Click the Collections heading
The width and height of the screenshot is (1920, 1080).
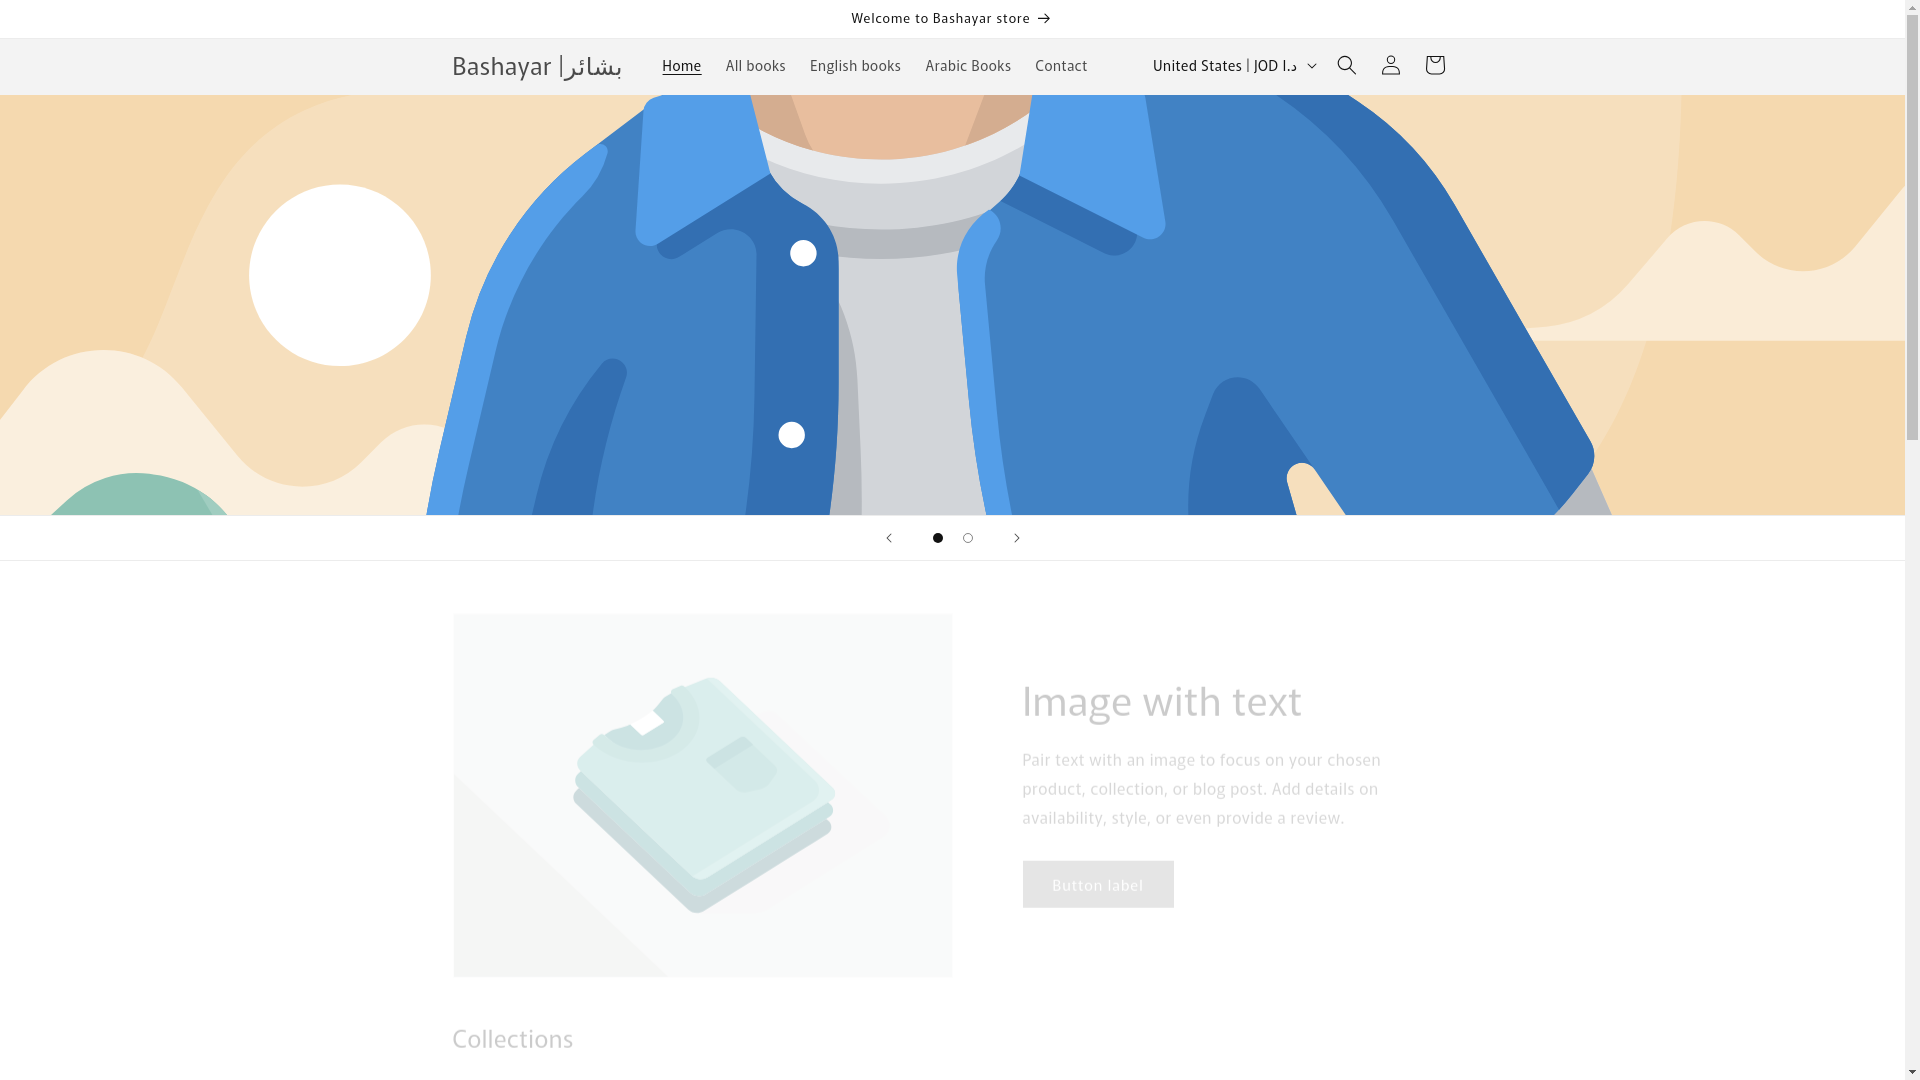[x=512, y=1039]
